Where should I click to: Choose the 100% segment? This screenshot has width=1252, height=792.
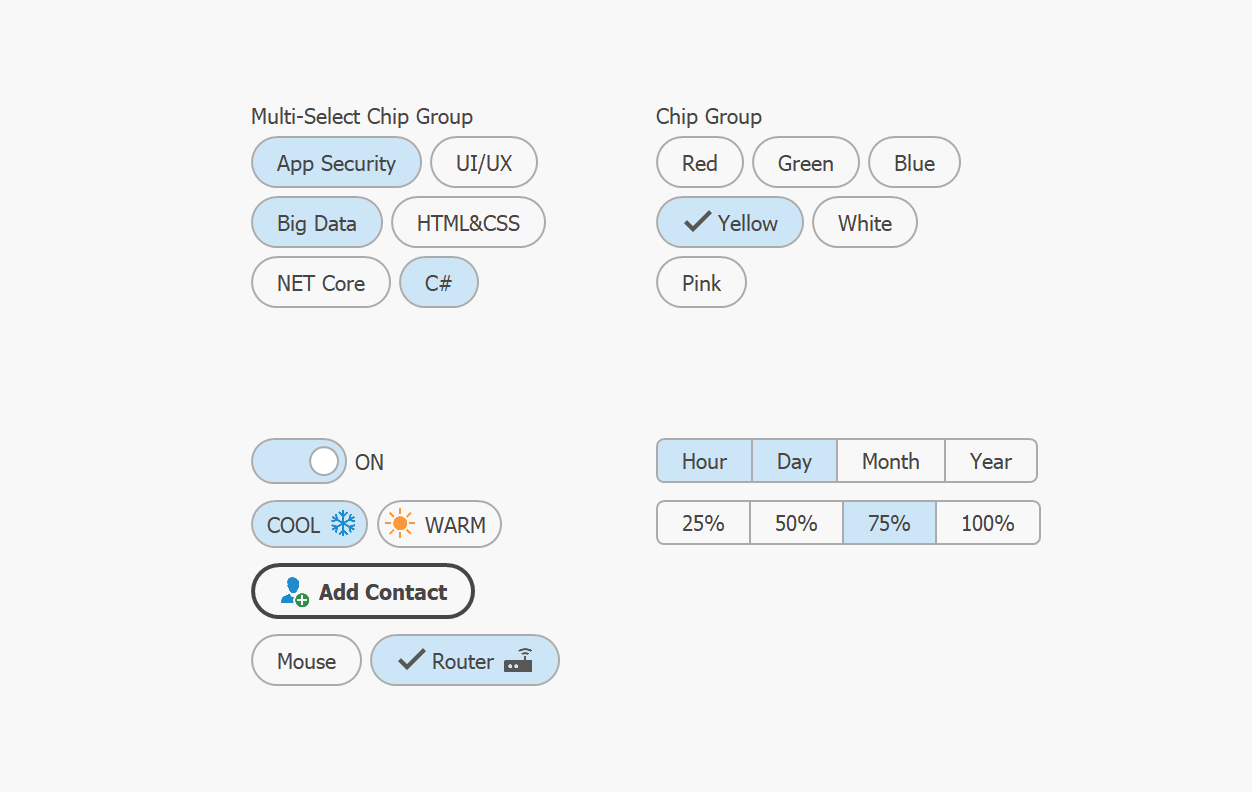click(987, 523)
